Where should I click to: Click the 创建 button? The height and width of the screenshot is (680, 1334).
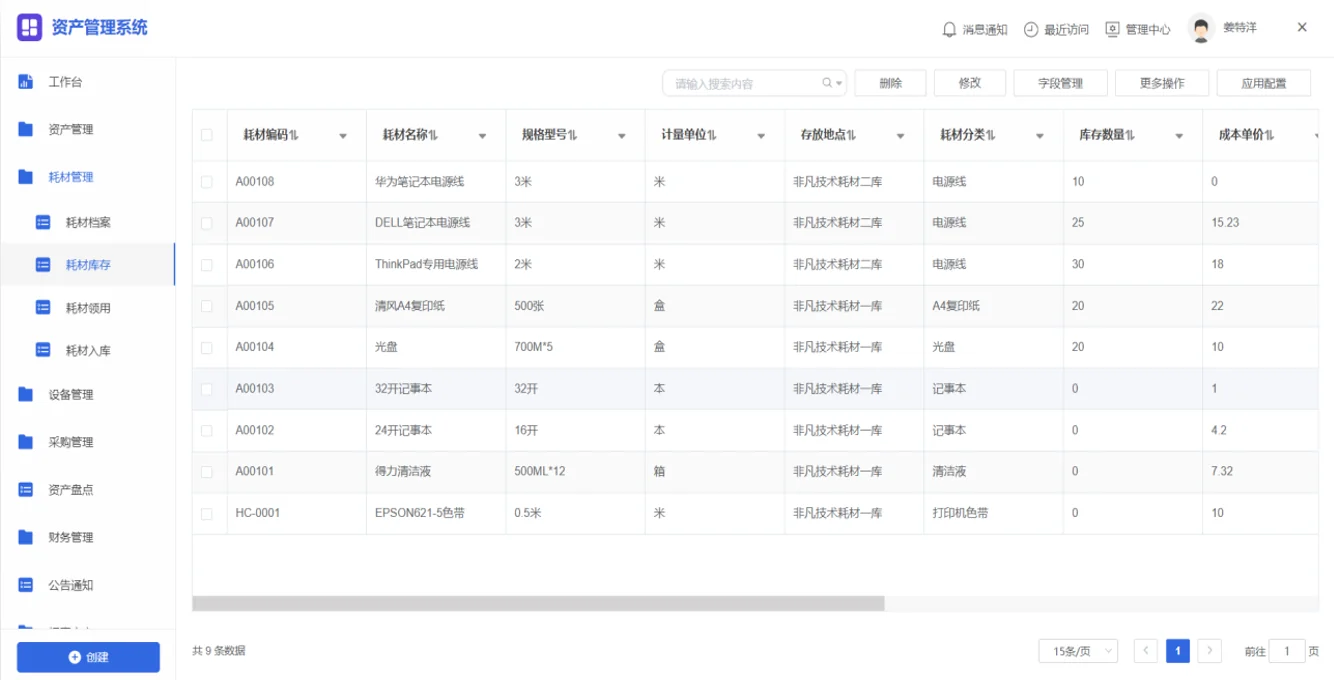click(88, 657)
